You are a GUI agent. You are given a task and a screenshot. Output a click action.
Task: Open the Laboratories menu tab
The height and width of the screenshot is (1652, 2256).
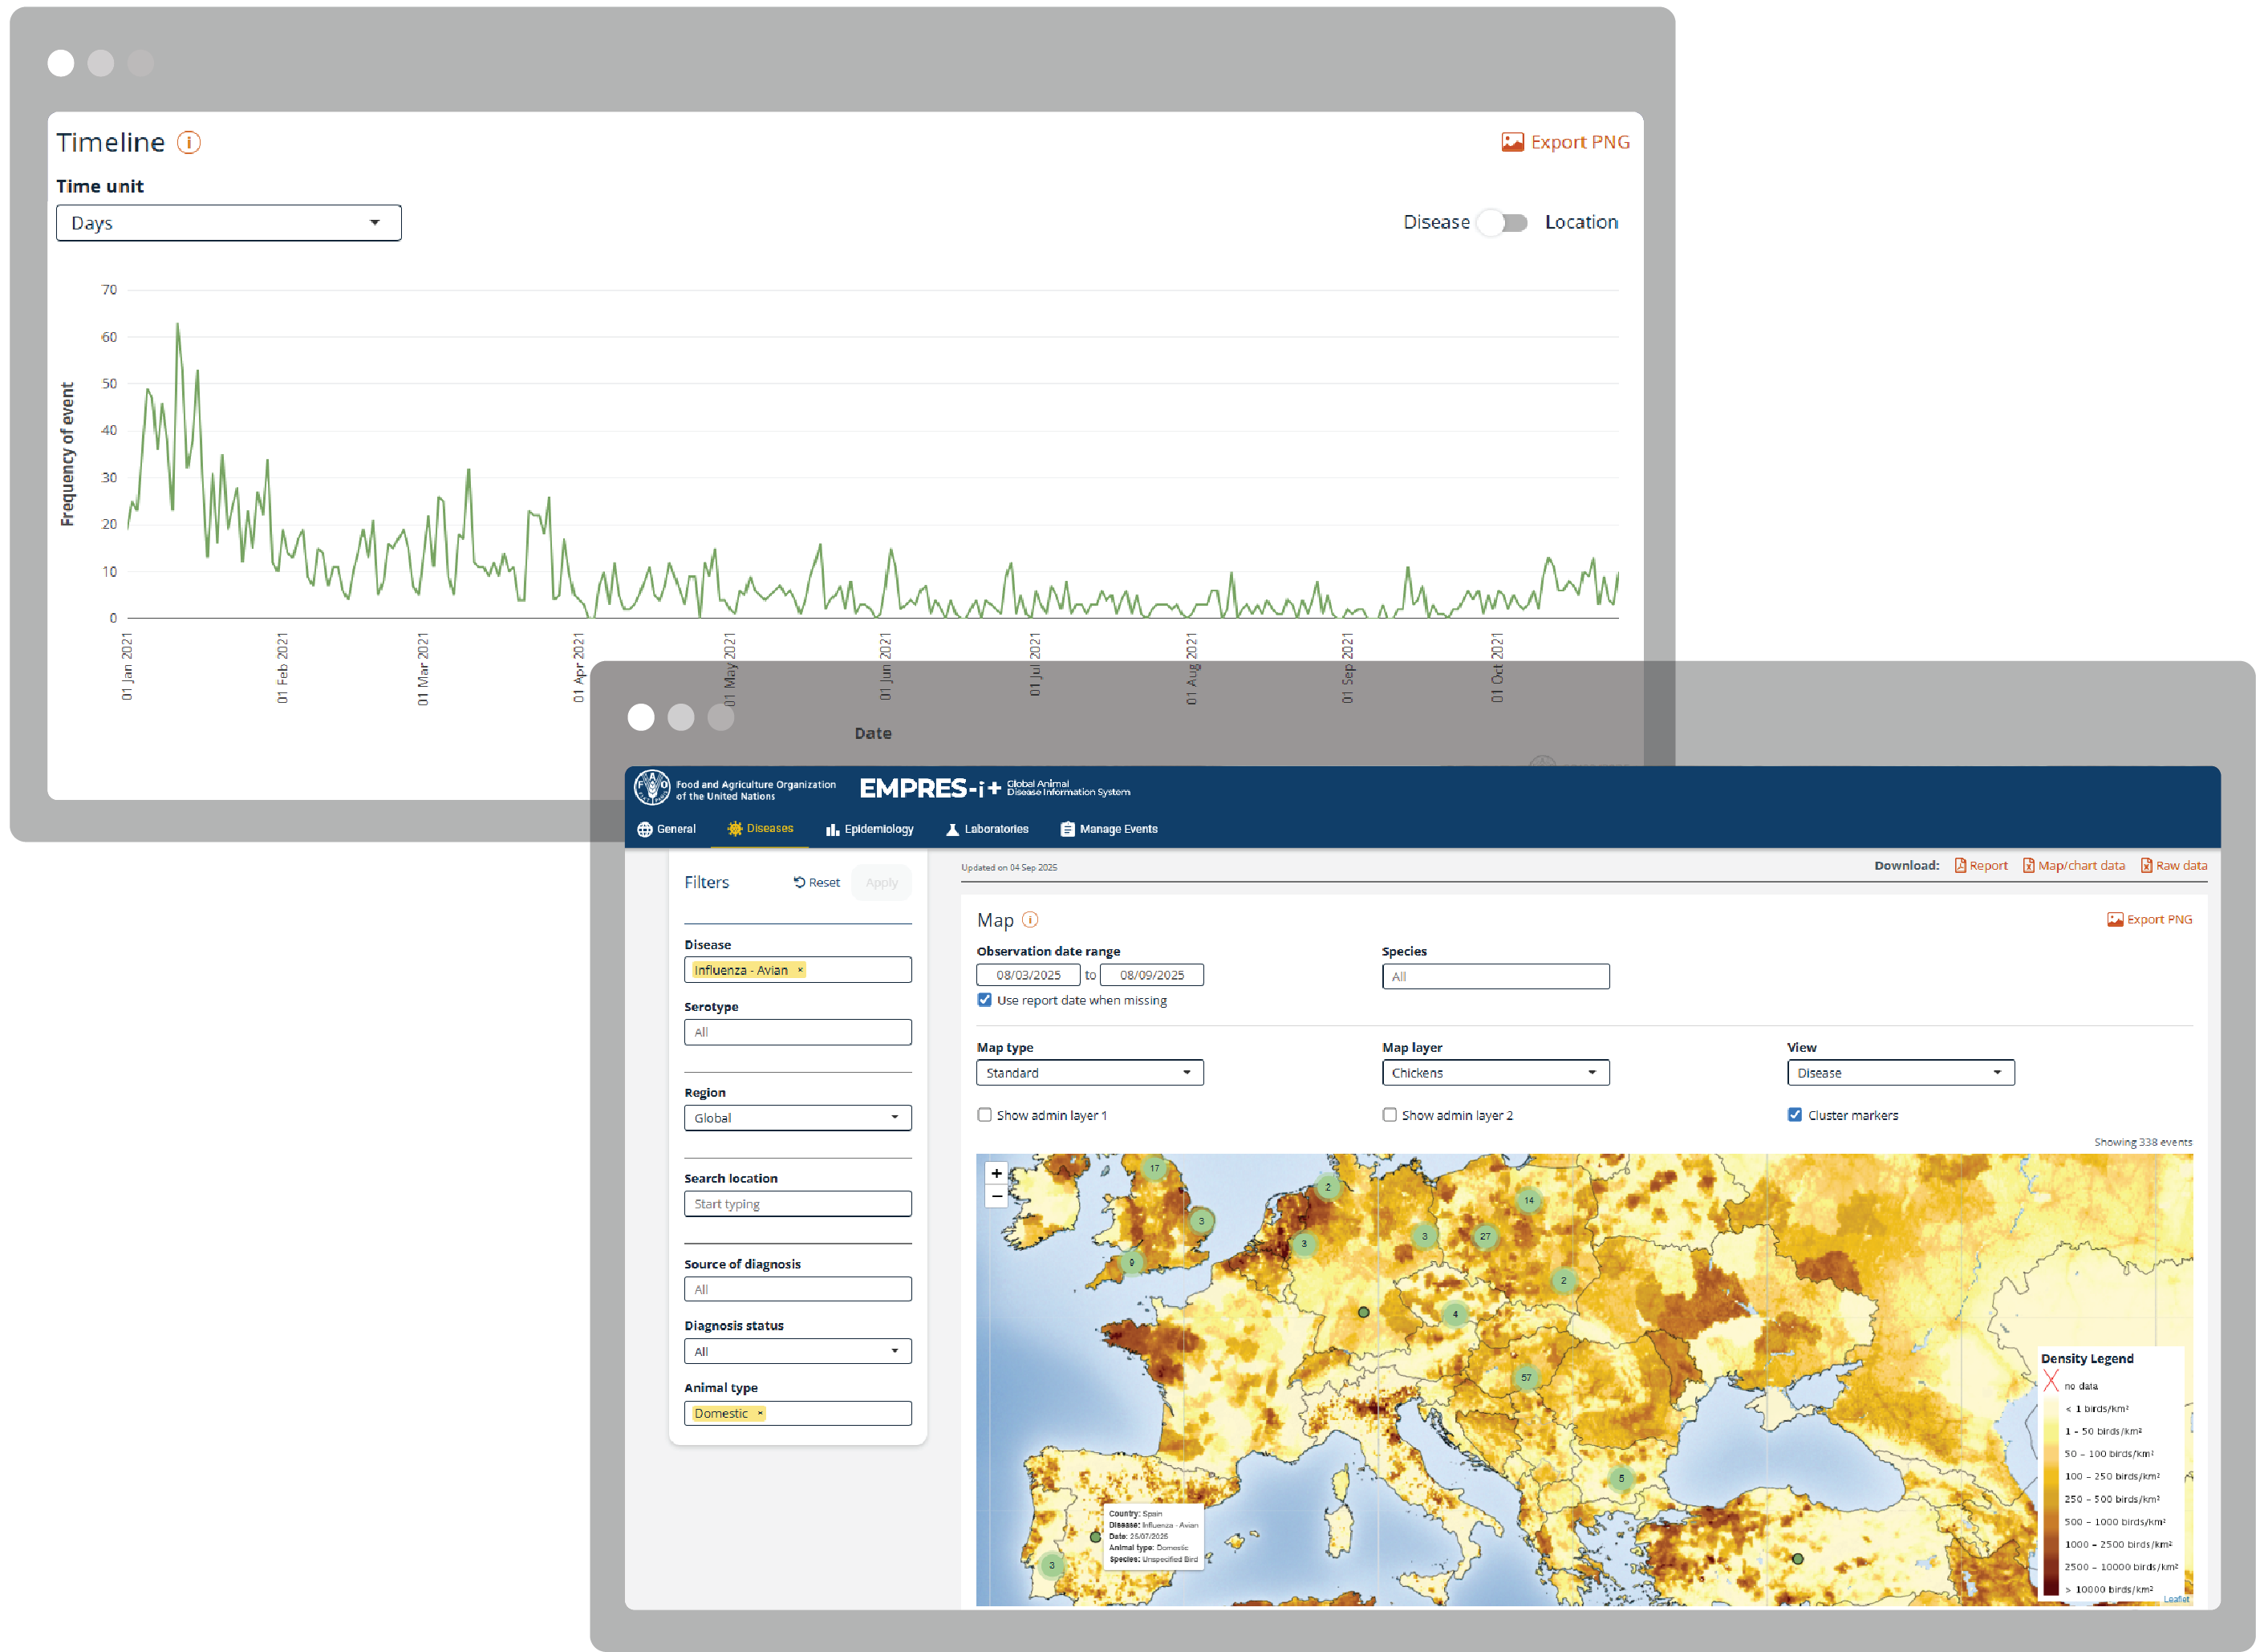pos(987,829)
